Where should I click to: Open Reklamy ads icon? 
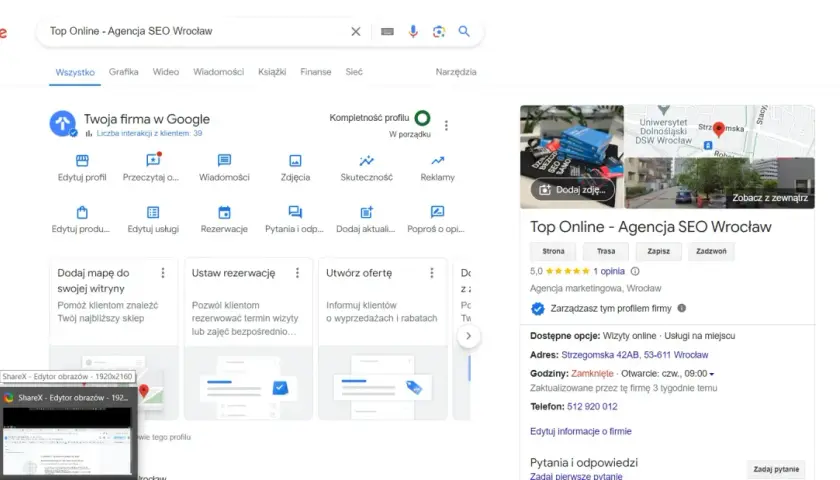click(438, 160)
